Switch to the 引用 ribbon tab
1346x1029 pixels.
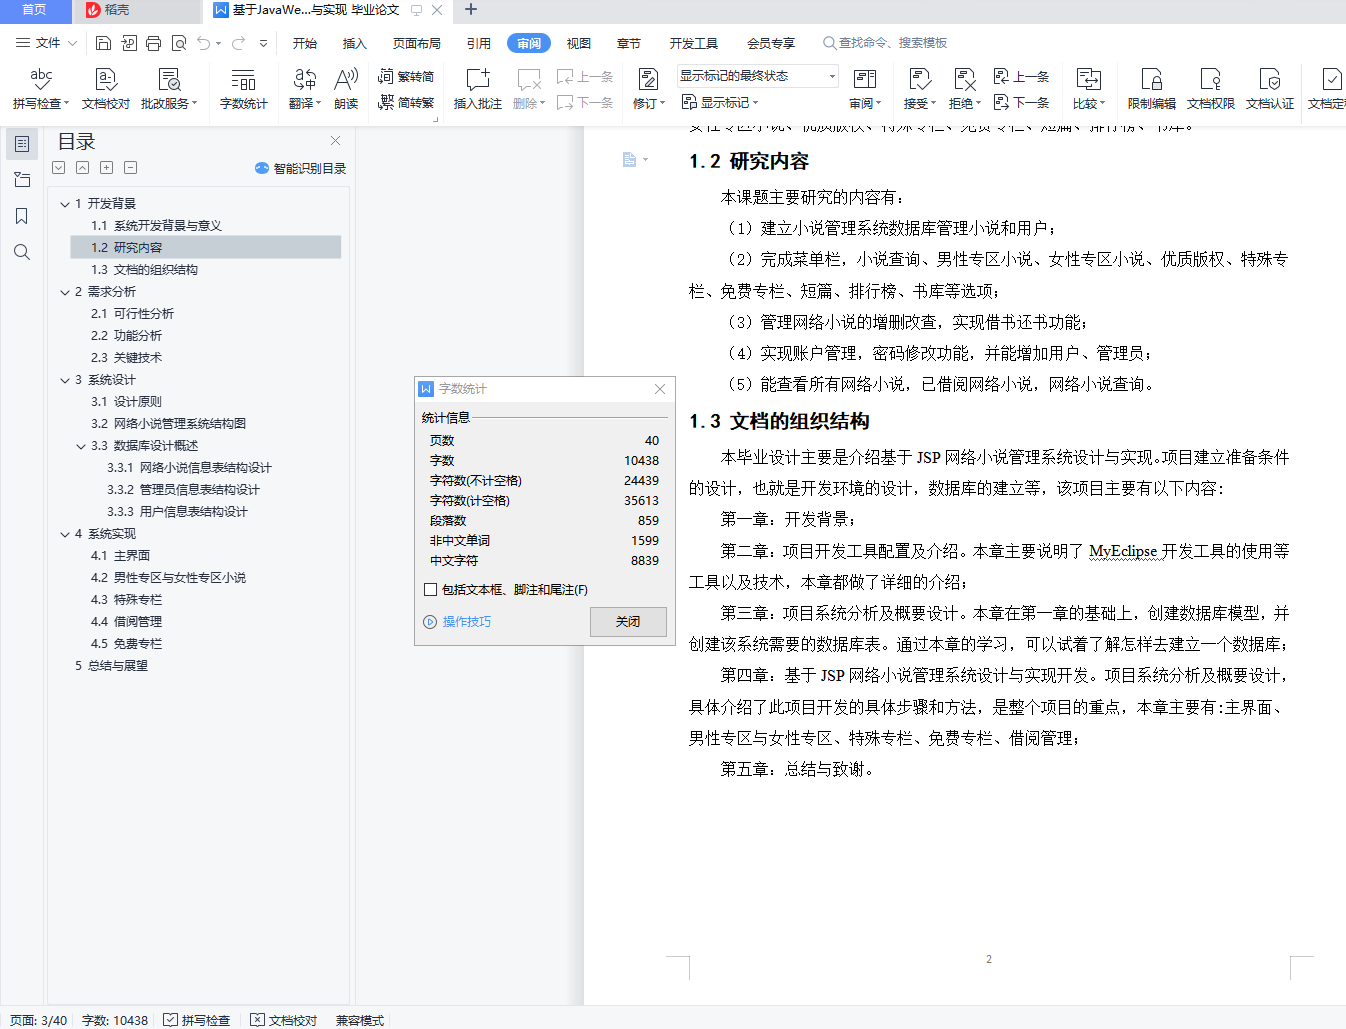point(479,43)
